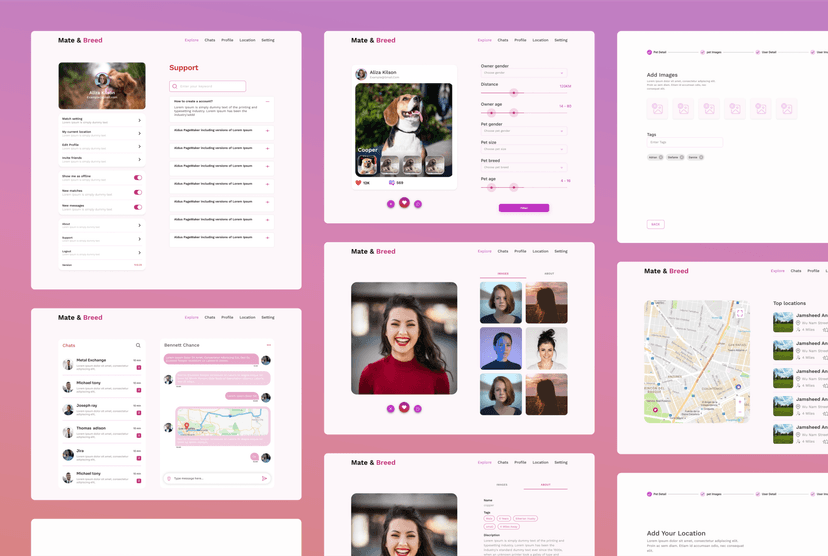The width and height of the screenshot is (828, 556).
Task: Open the Pet size dropdown
Action: coord(525,149)
